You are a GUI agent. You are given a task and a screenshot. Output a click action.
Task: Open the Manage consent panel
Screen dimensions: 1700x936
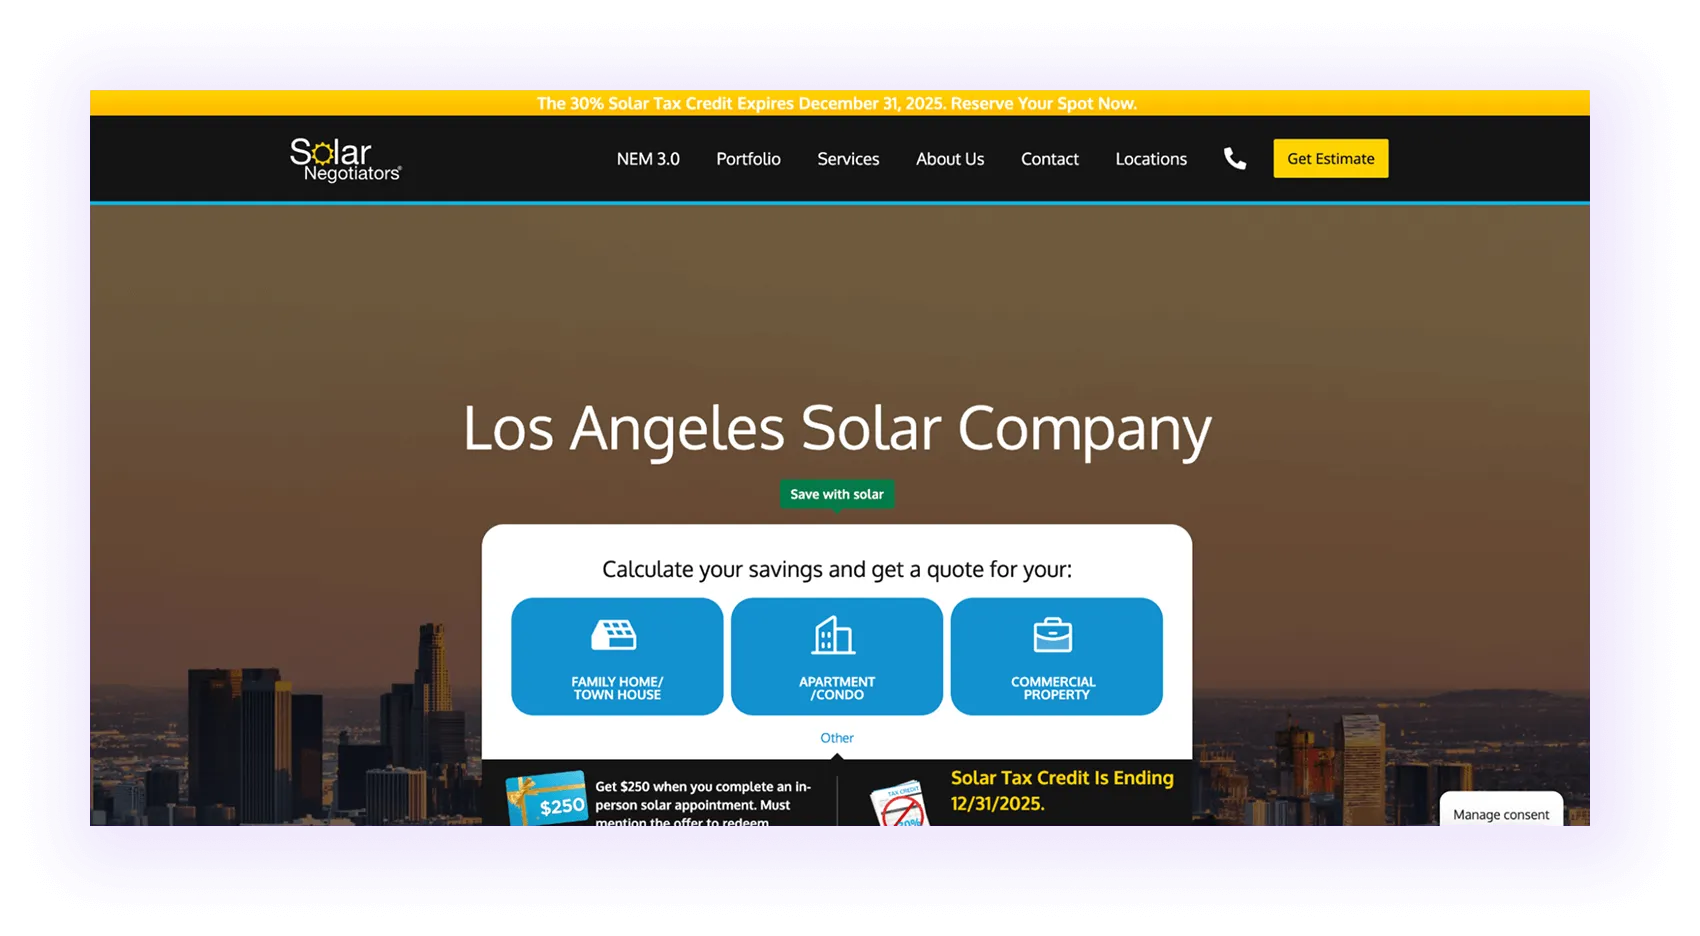1500,814
